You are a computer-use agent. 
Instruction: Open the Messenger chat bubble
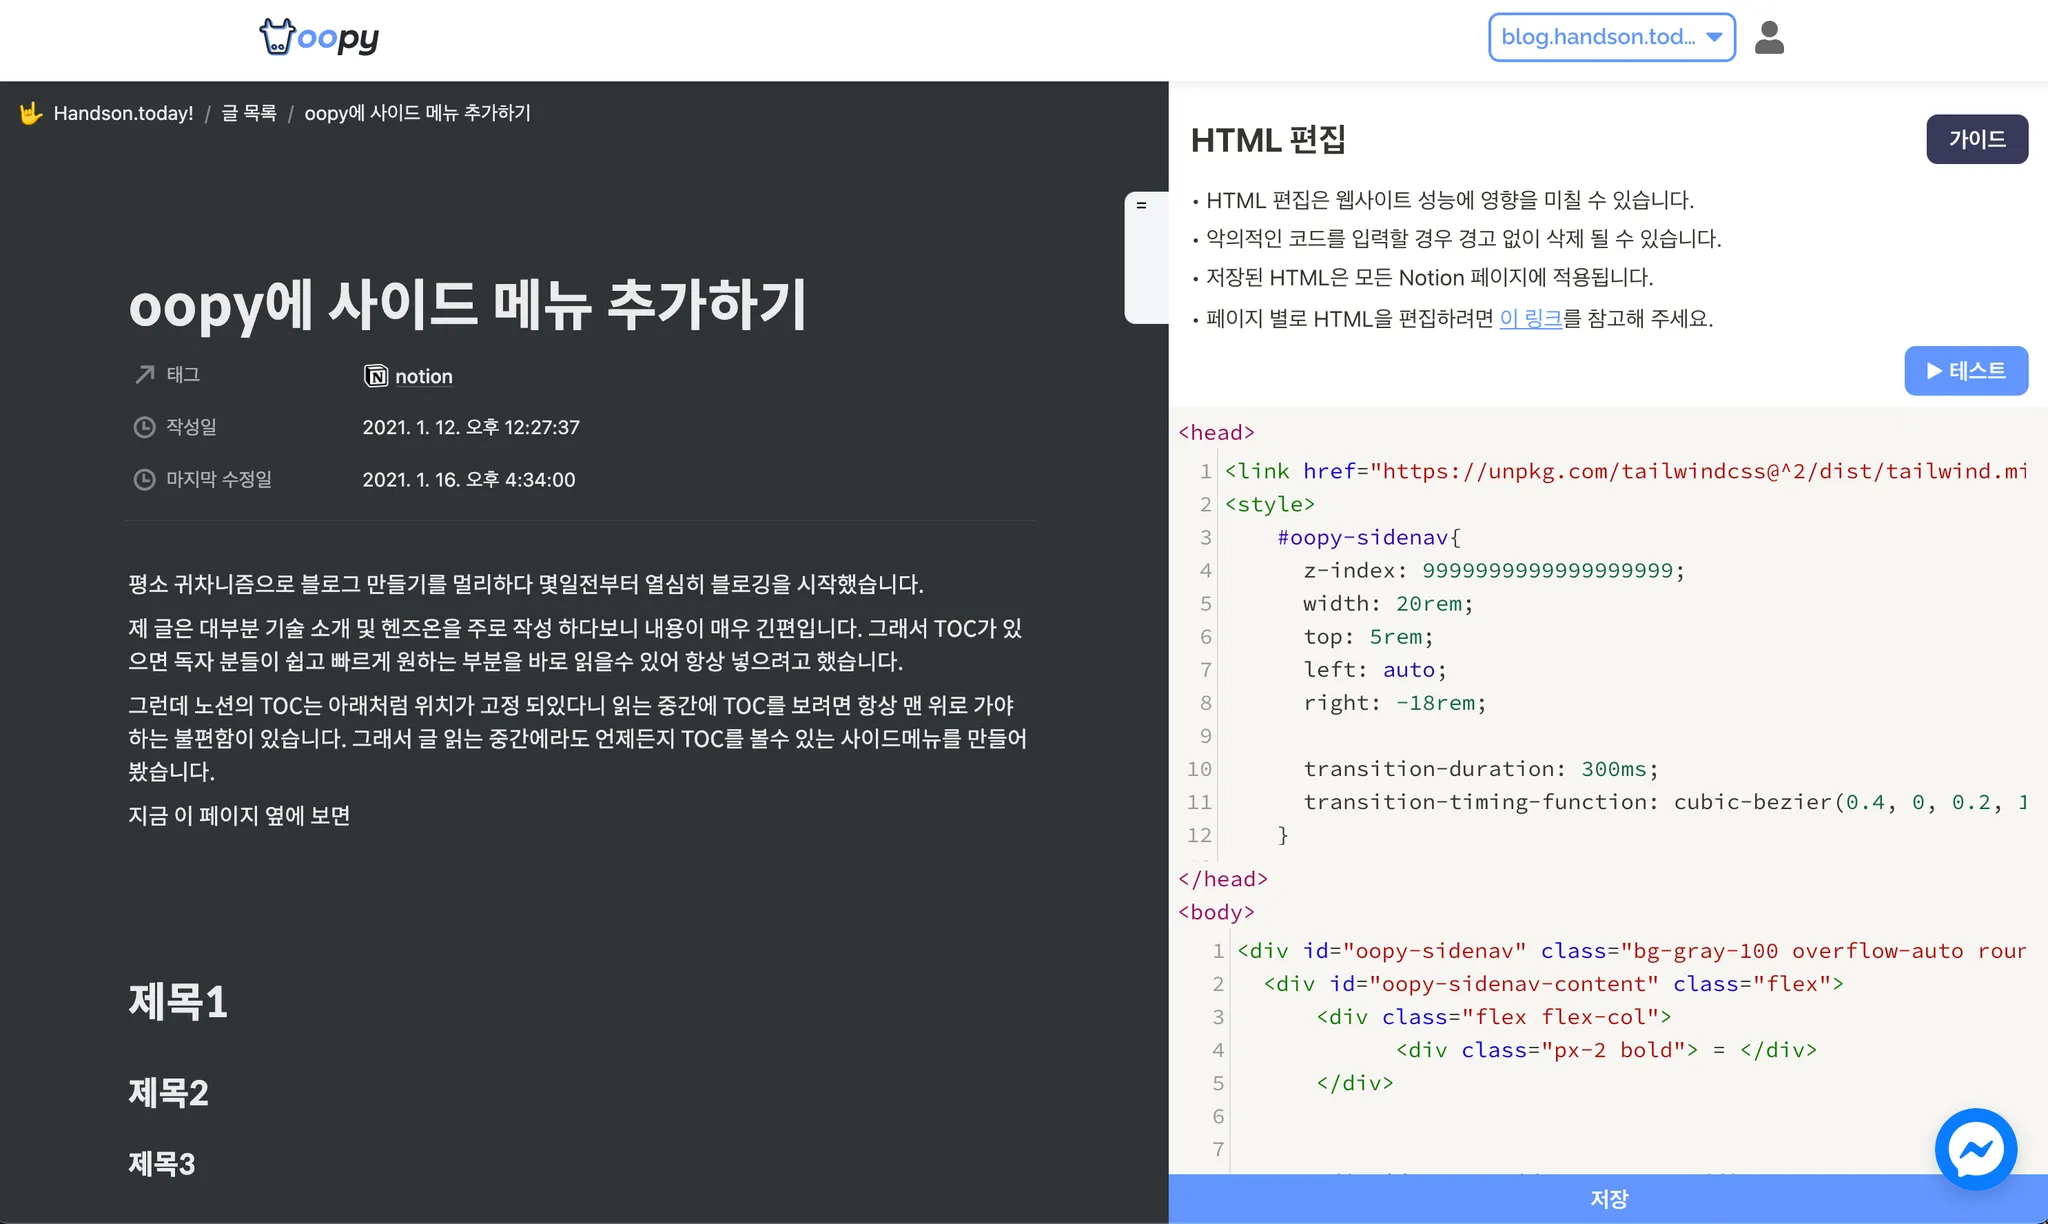1975,1149
